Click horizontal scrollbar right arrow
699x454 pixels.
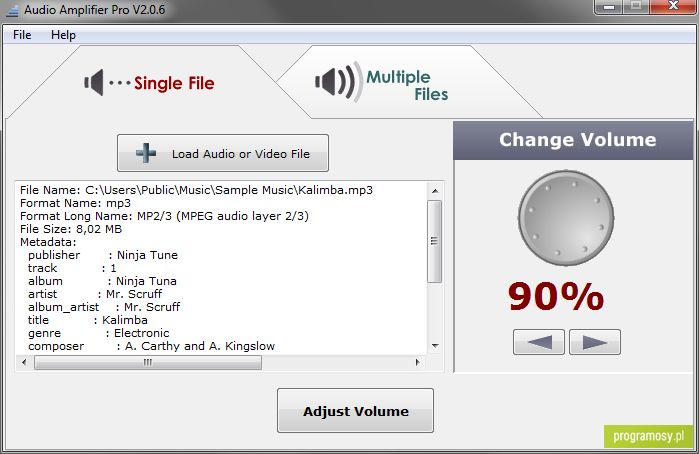(417, 362)
